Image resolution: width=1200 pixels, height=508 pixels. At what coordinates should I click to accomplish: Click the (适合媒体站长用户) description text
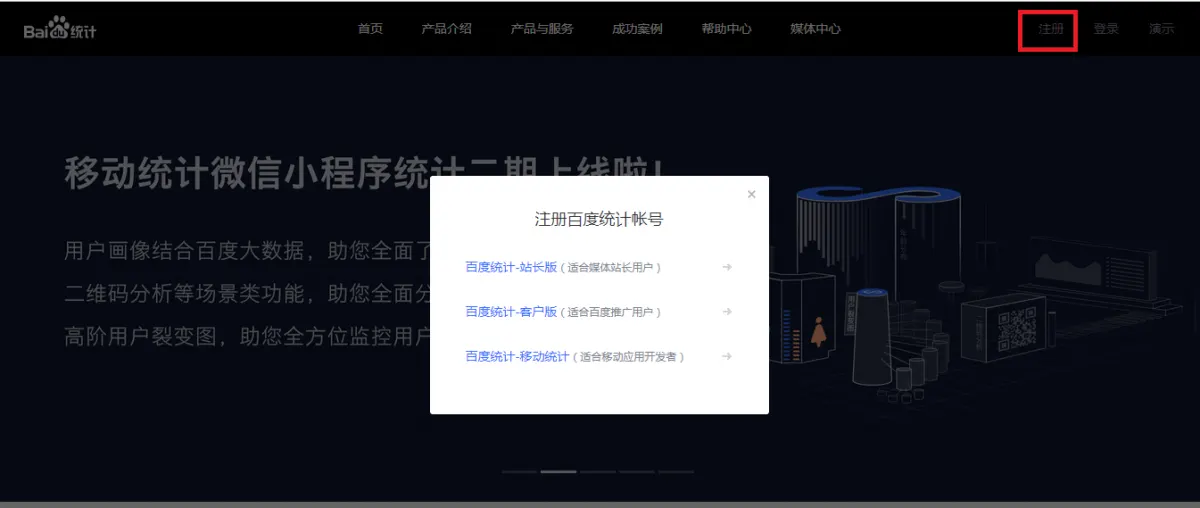[611, 268]
